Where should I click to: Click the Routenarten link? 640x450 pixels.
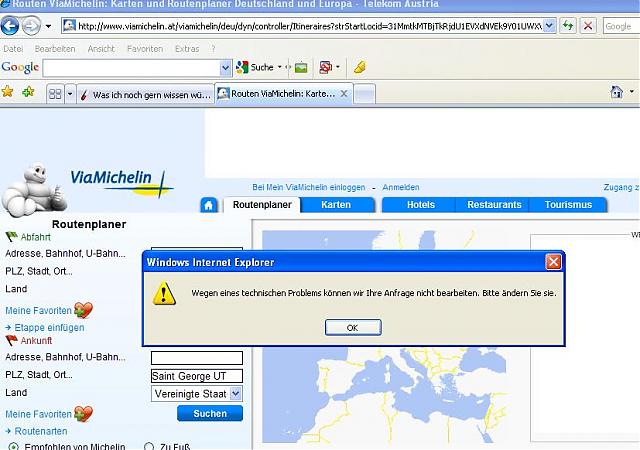click(x=41, y=431)
